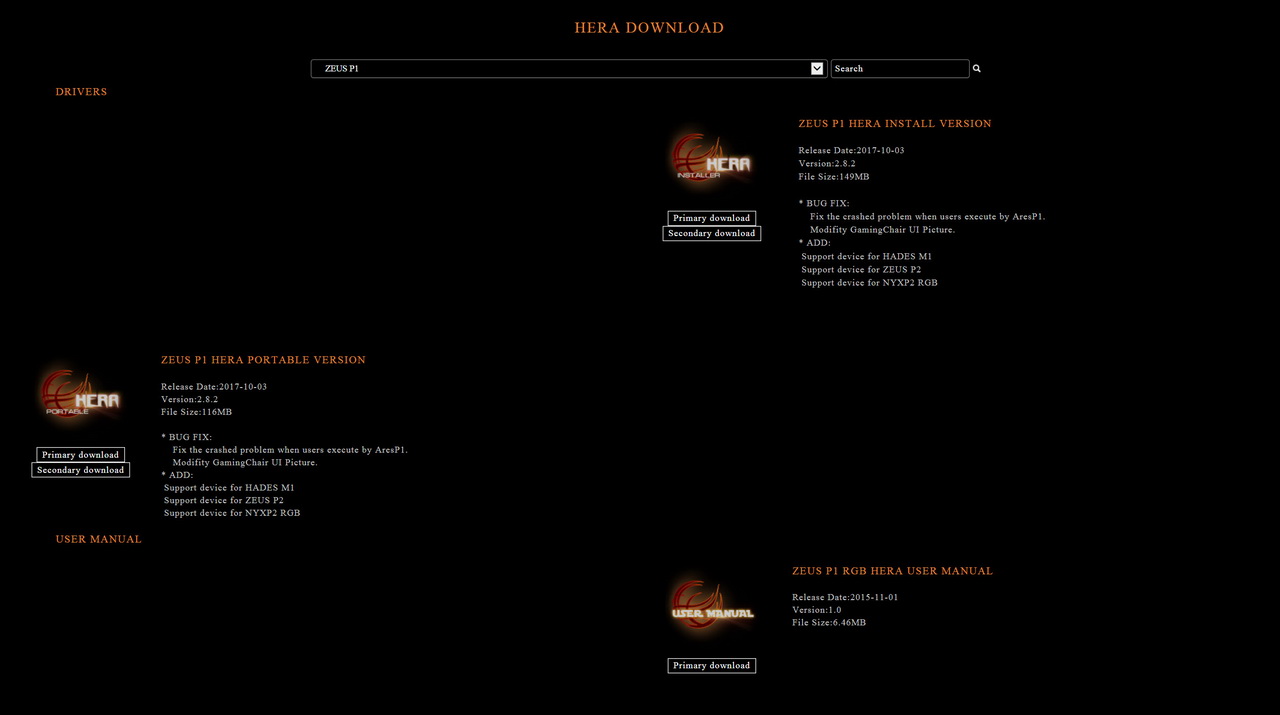The width and height of the screenshot is (1280, 715).
Task: Click the File Size:116MB text
Action: point(196,412)
